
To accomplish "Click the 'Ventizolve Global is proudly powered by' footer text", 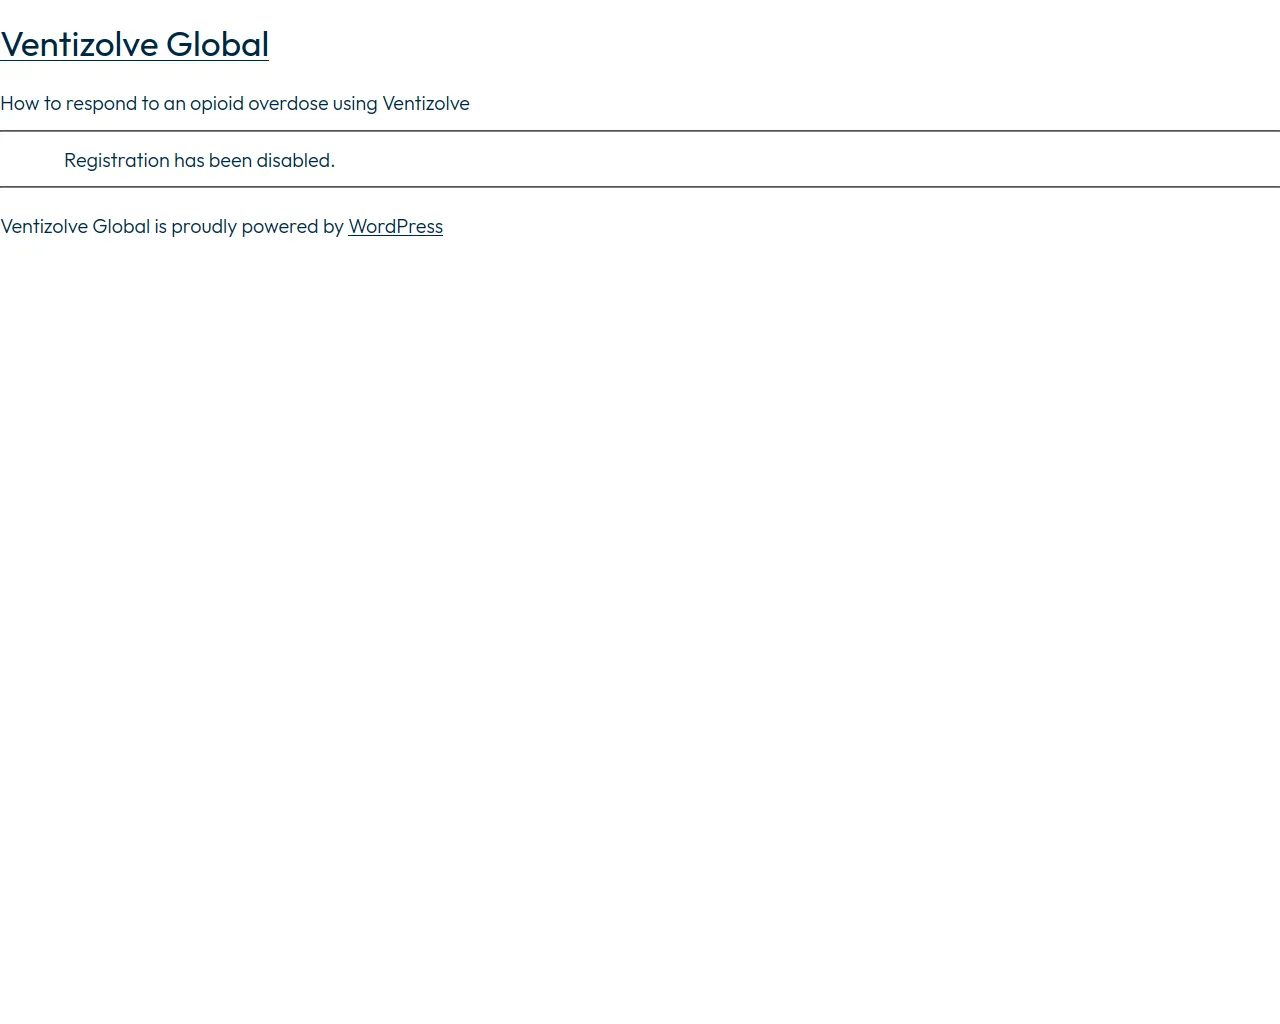I will 172,226.
